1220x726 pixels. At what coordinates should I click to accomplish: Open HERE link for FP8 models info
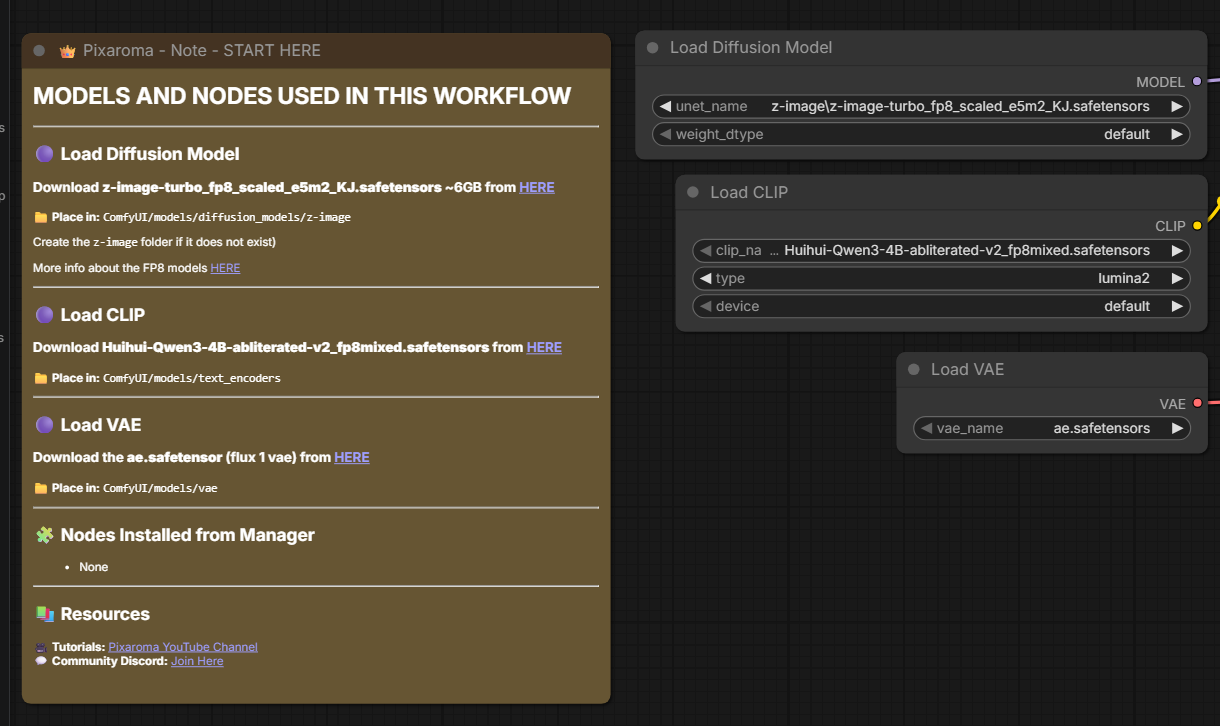[225, 268]
